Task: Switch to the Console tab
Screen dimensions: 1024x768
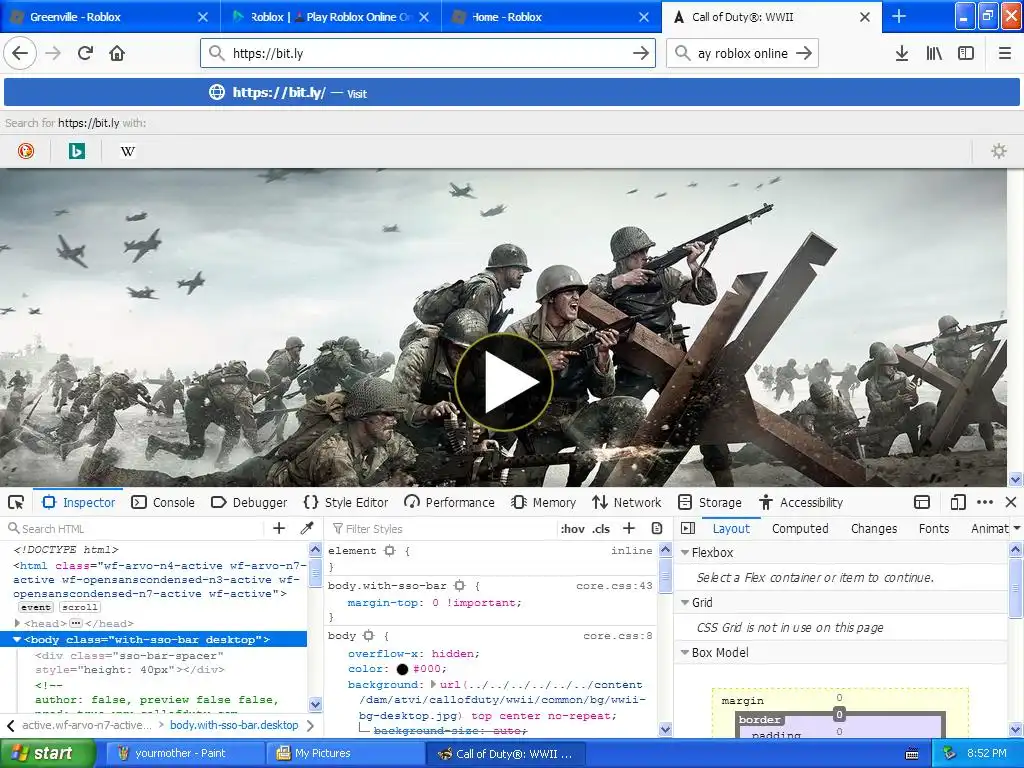Action: pos(163,502)
